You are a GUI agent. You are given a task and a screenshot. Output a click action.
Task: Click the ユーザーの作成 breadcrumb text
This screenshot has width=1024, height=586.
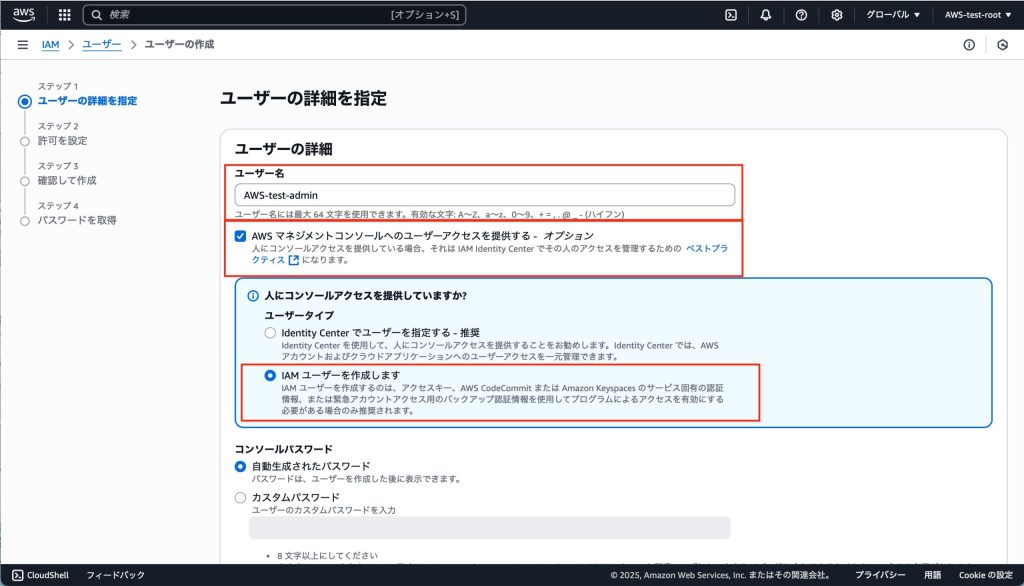point(179,44)
